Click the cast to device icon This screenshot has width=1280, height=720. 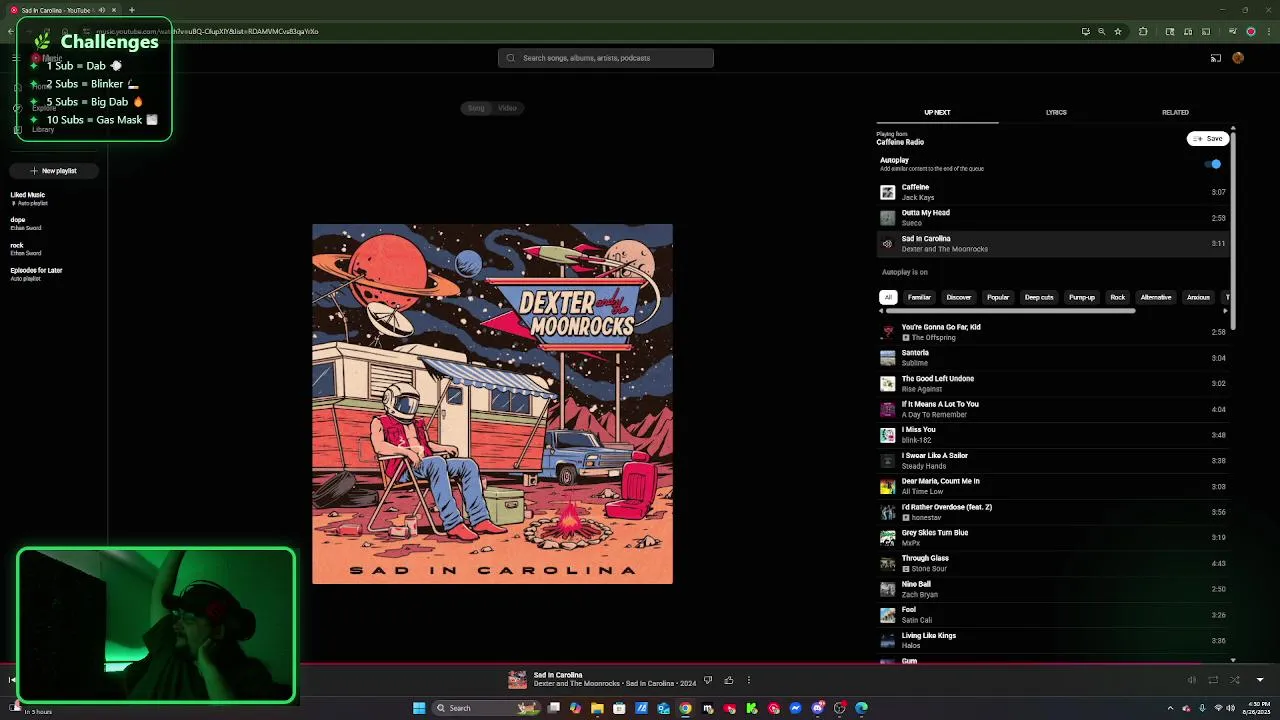1216,58
